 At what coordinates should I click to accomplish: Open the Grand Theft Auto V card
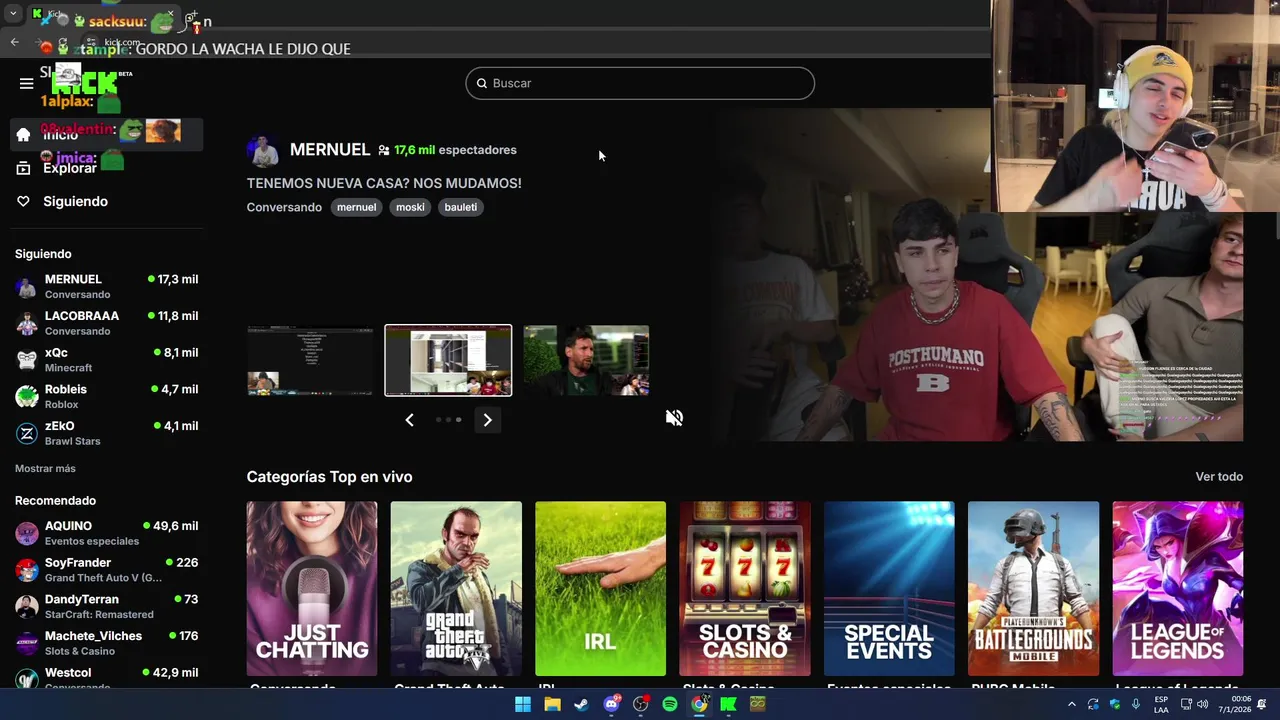point(456,588)
